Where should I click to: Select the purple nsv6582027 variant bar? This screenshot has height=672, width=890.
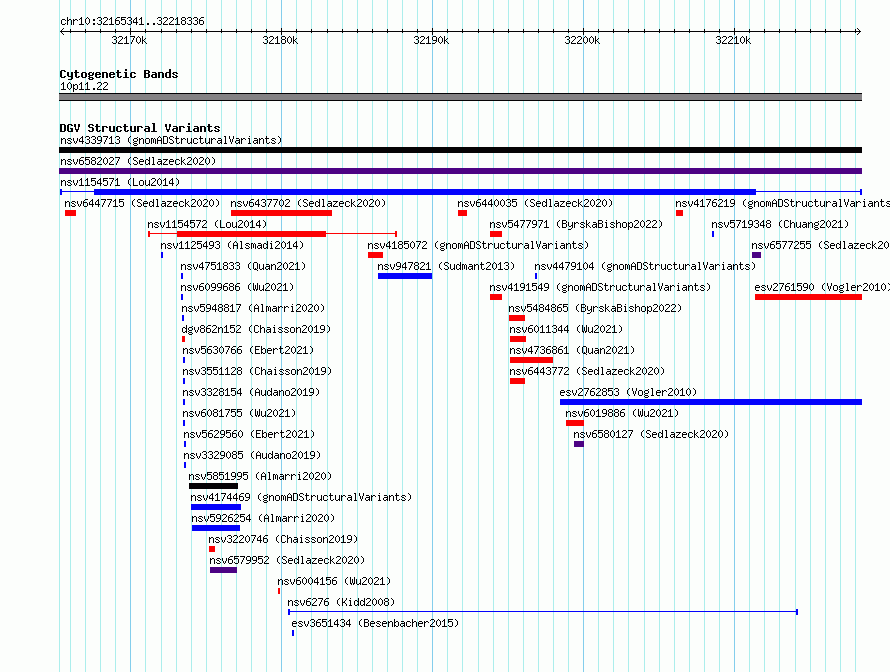460,171
